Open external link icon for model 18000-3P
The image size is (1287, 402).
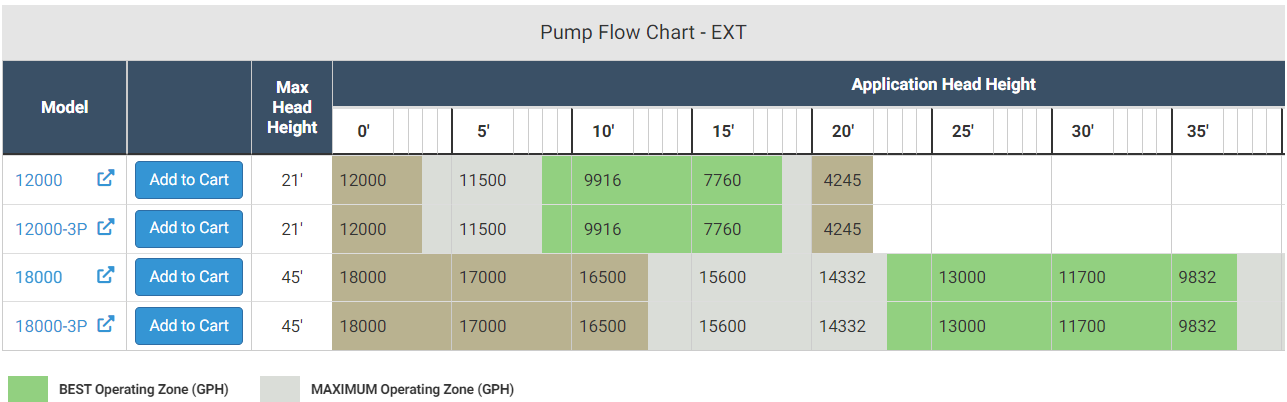click(x=106, y=325)
